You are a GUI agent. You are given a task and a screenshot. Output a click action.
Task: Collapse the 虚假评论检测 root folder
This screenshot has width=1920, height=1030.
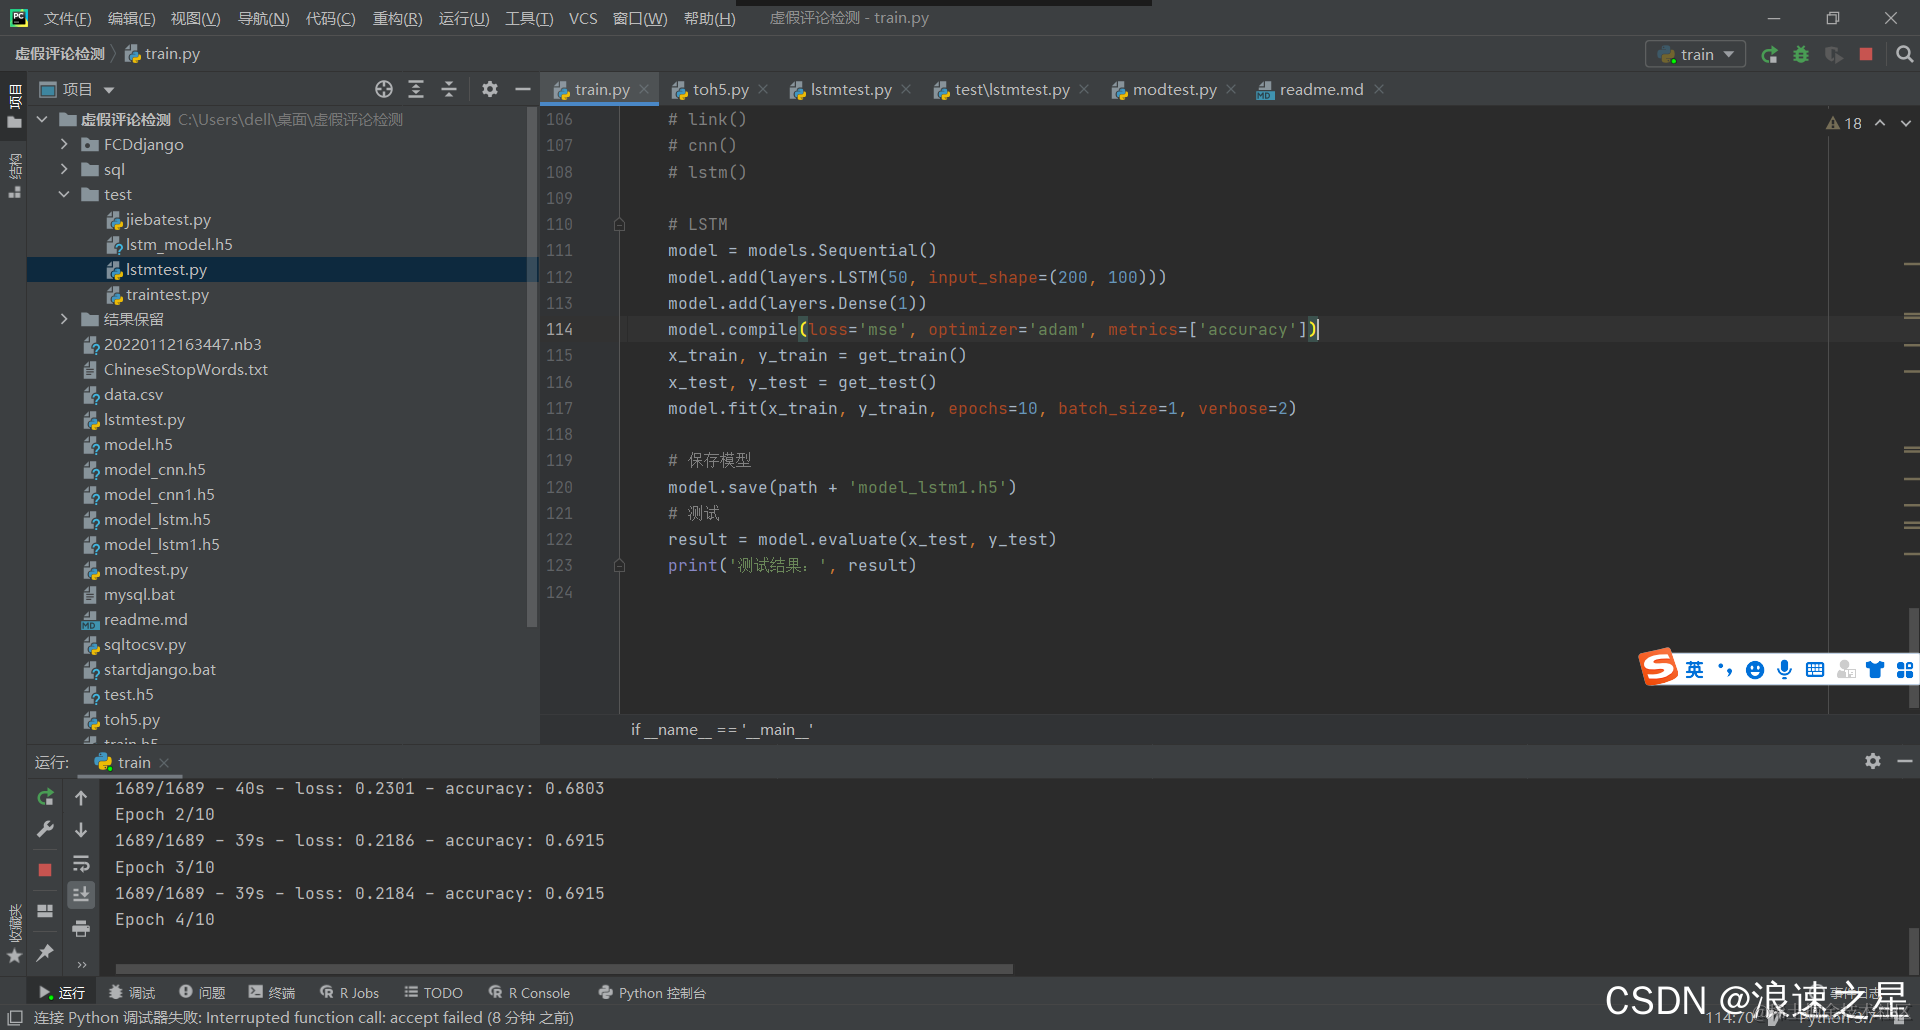(x=42, y=120)
